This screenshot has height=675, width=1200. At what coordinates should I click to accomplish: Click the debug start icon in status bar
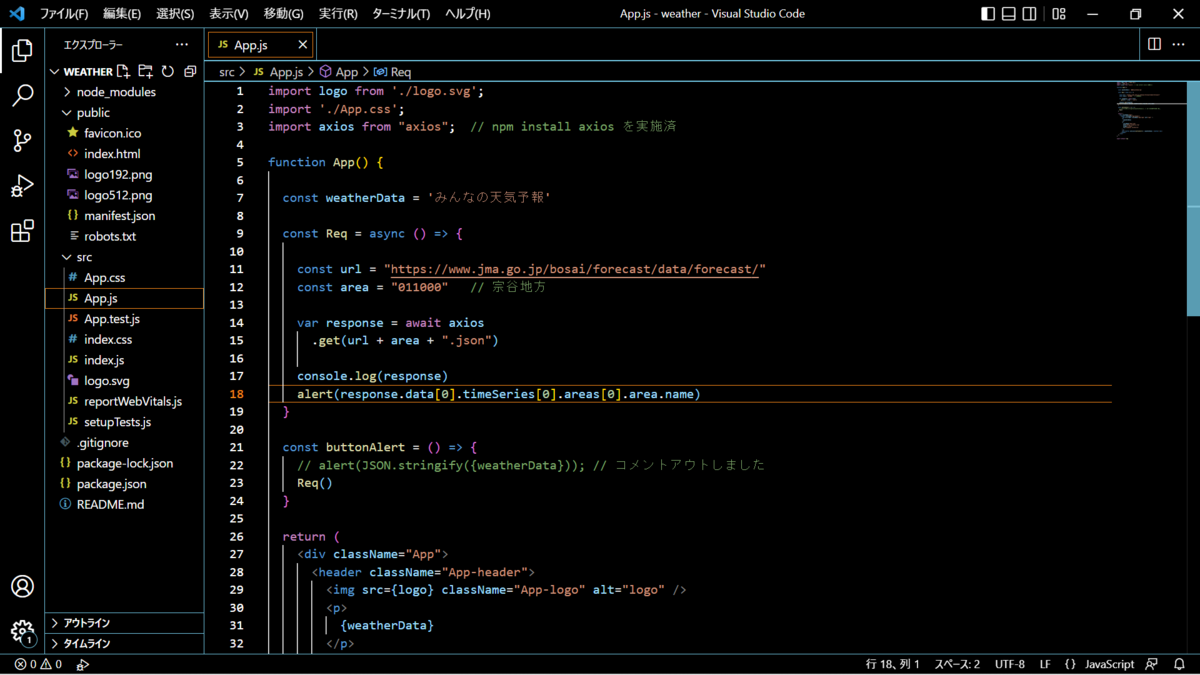pos(83,664)
